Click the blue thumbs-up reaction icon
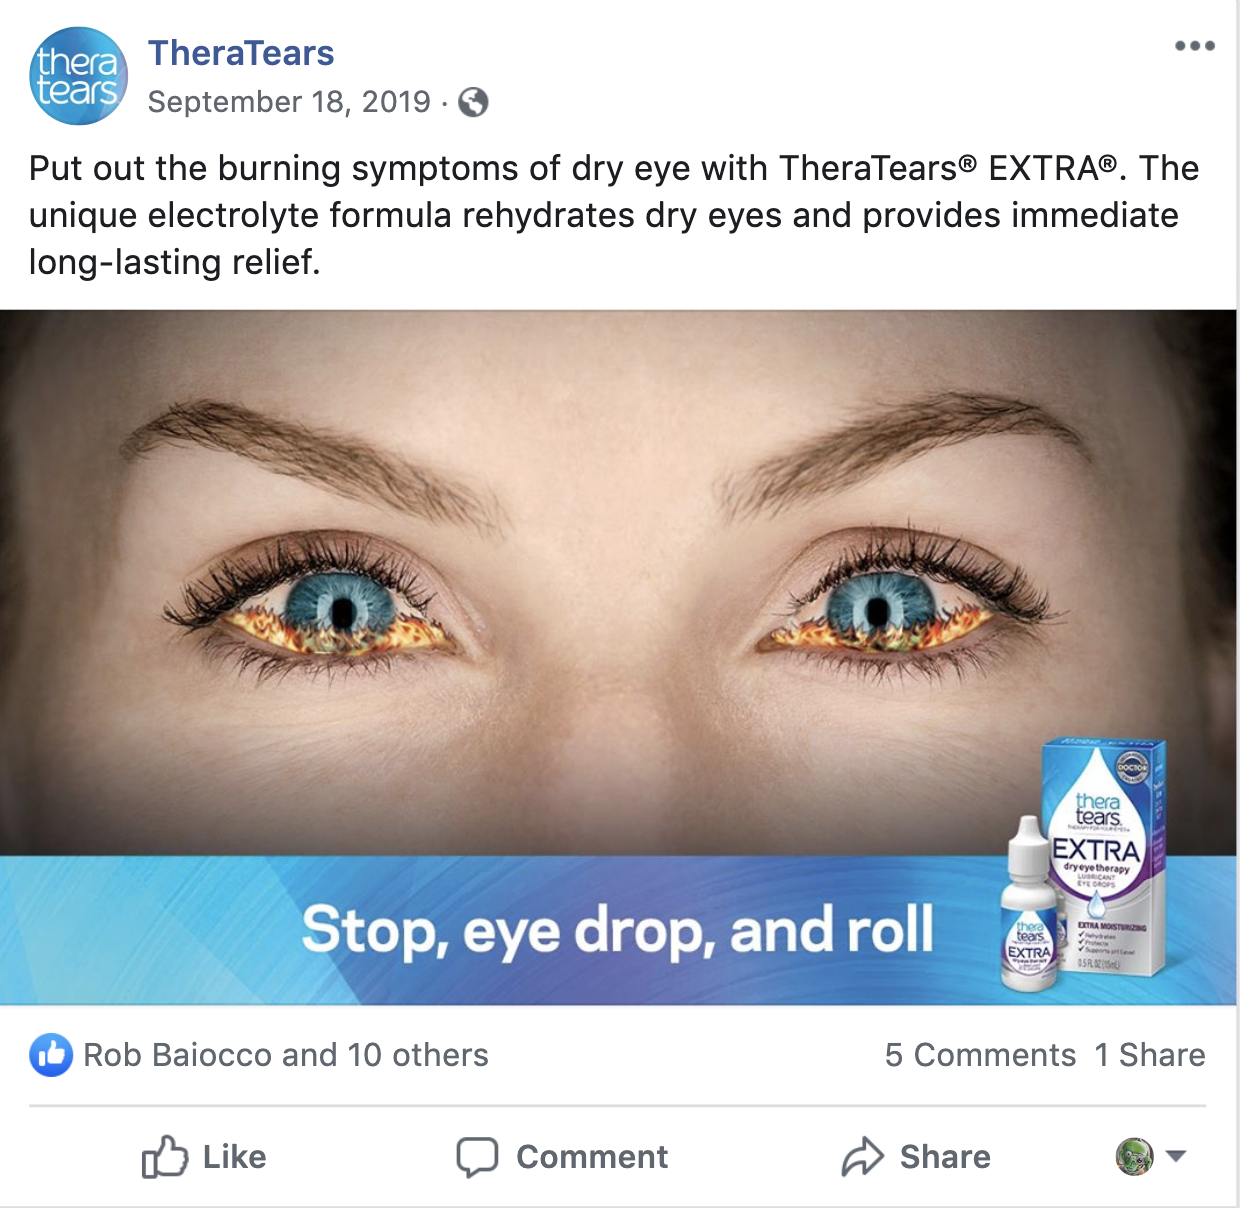 [51, 1055]
